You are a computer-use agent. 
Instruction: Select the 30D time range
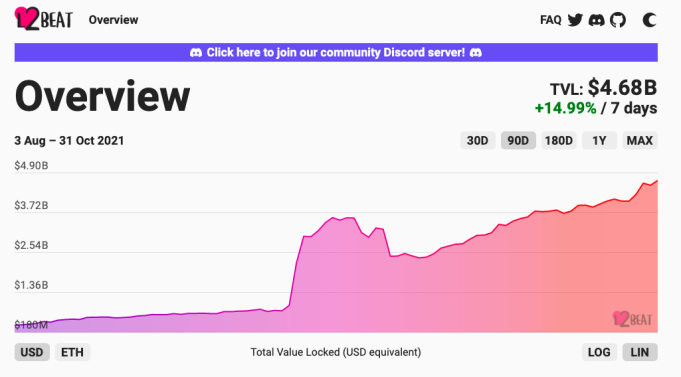pos(477,141)
